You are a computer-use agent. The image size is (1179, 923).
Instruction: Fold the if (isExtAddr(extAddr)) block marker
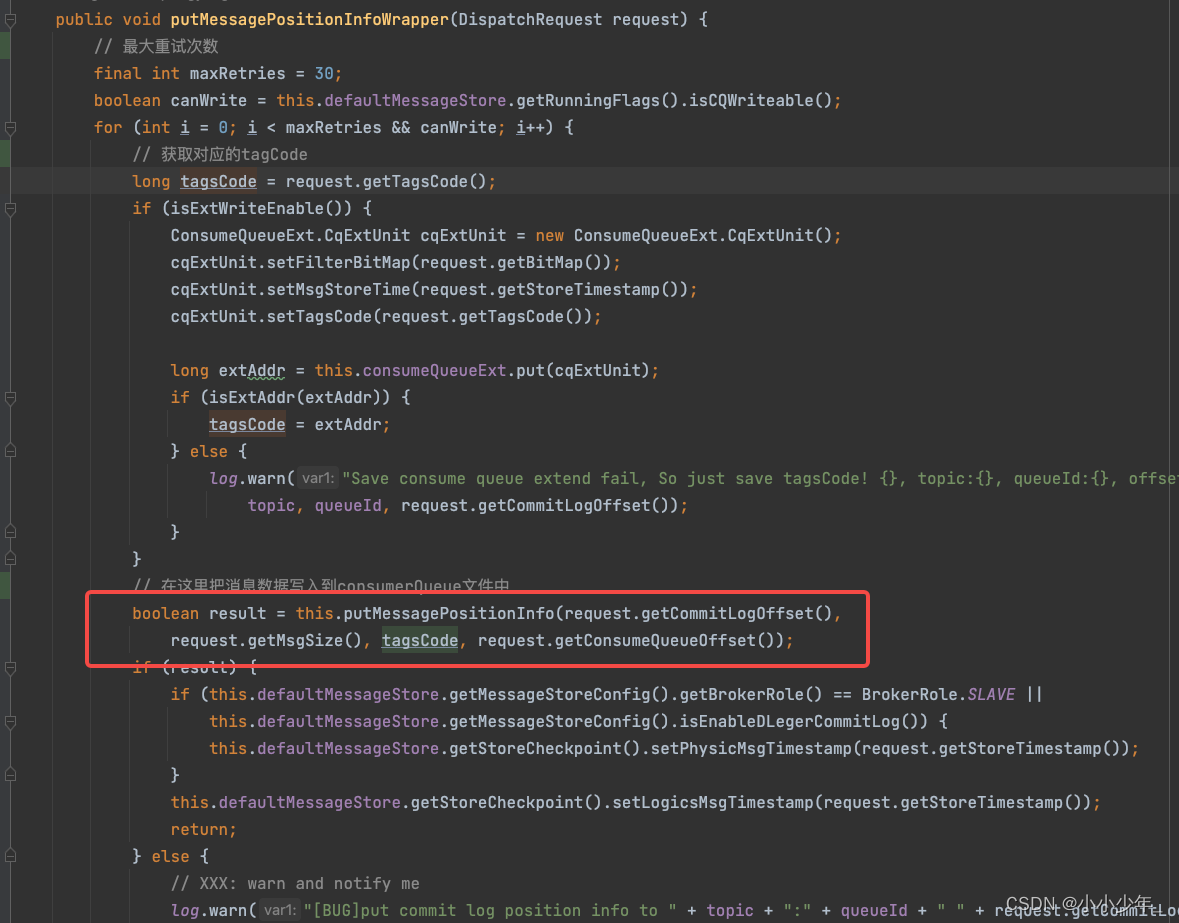click(x=11, y=398)
